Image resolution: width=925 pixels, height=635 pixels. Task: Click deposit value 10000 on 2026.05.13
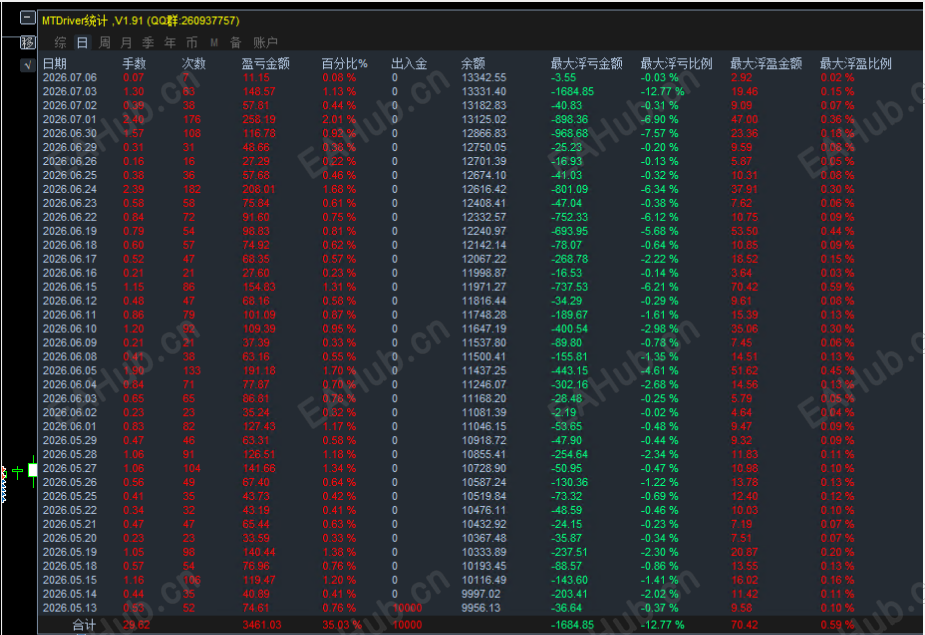click(407, 608)
